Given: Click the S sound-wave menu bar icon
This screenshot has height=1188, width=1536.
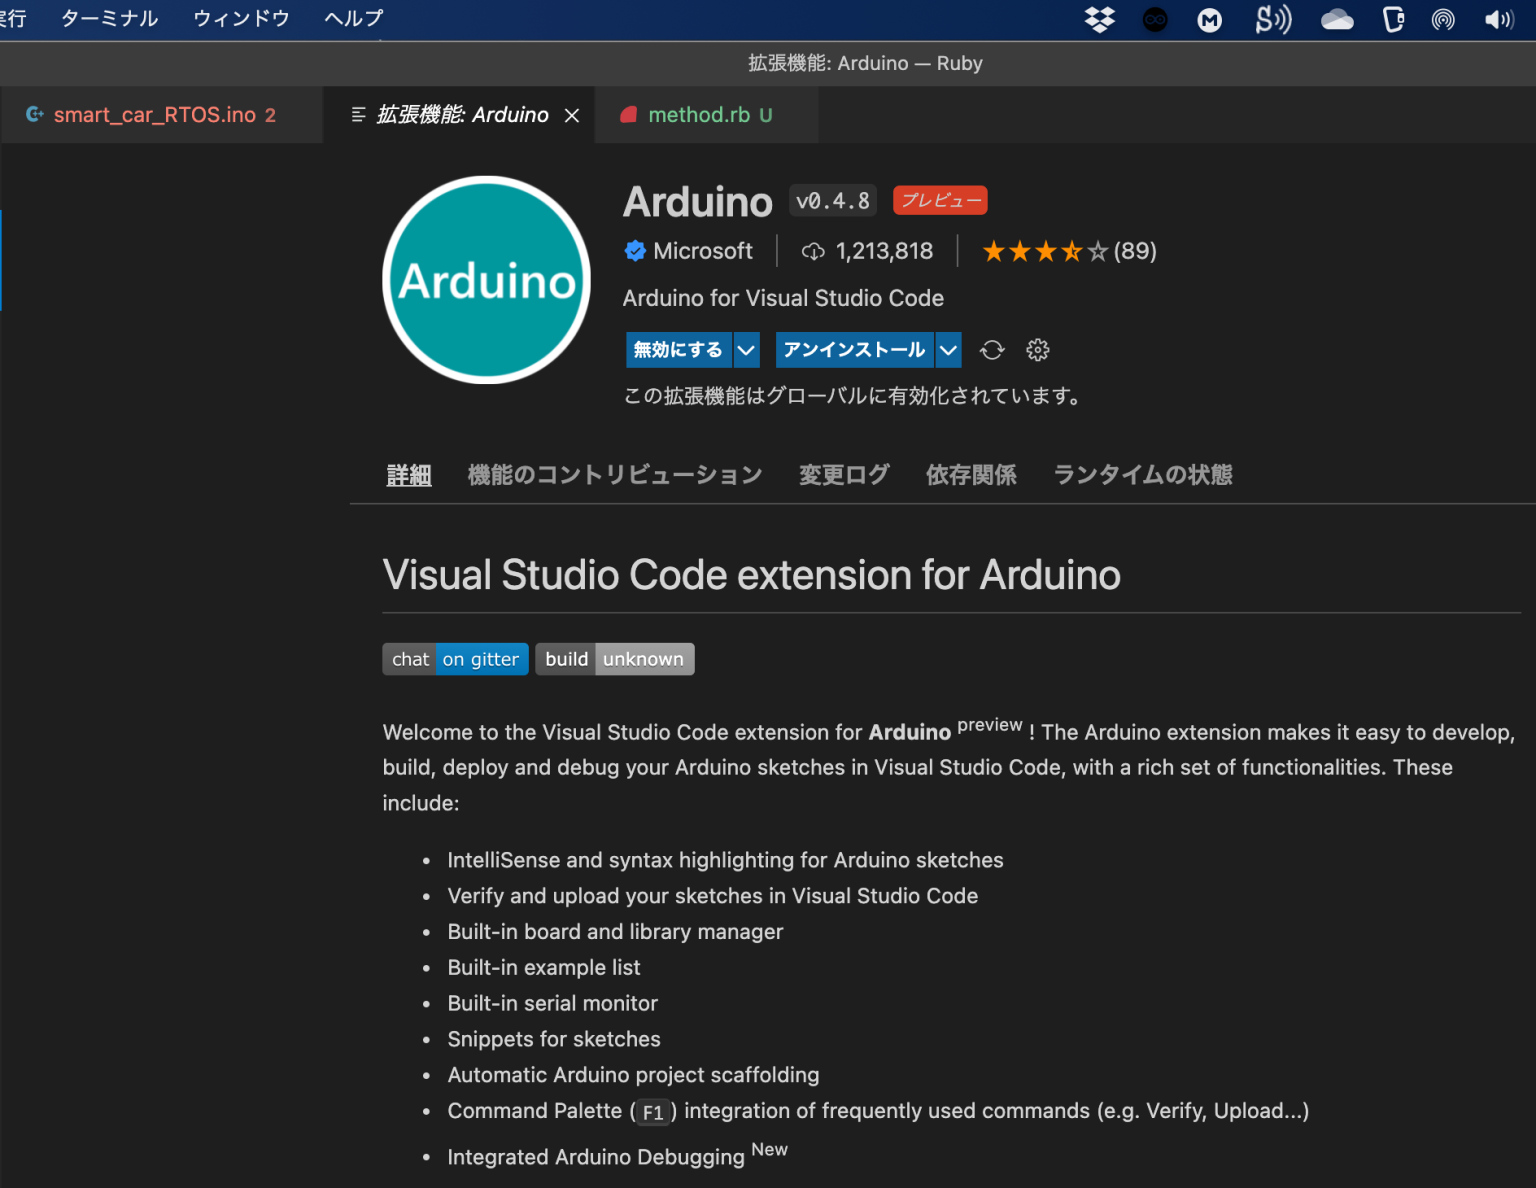Looking at the screenshot, I should point(1273,19).
